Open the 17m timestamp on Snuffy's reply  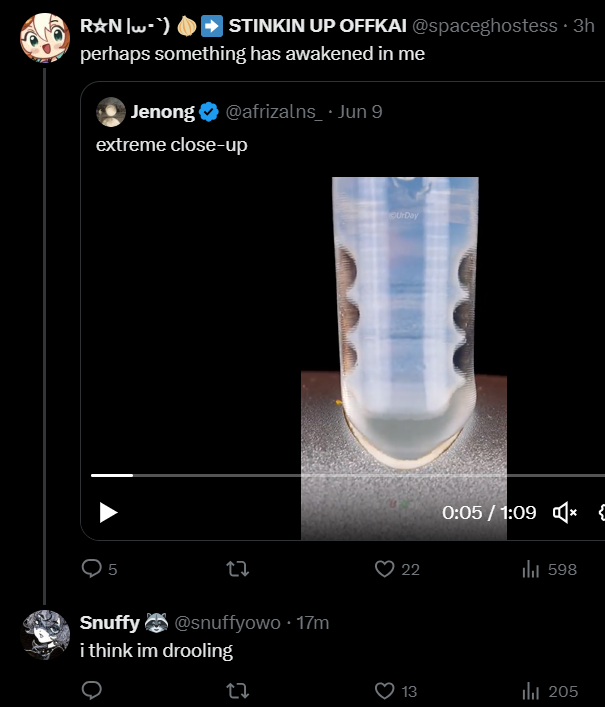313,623
